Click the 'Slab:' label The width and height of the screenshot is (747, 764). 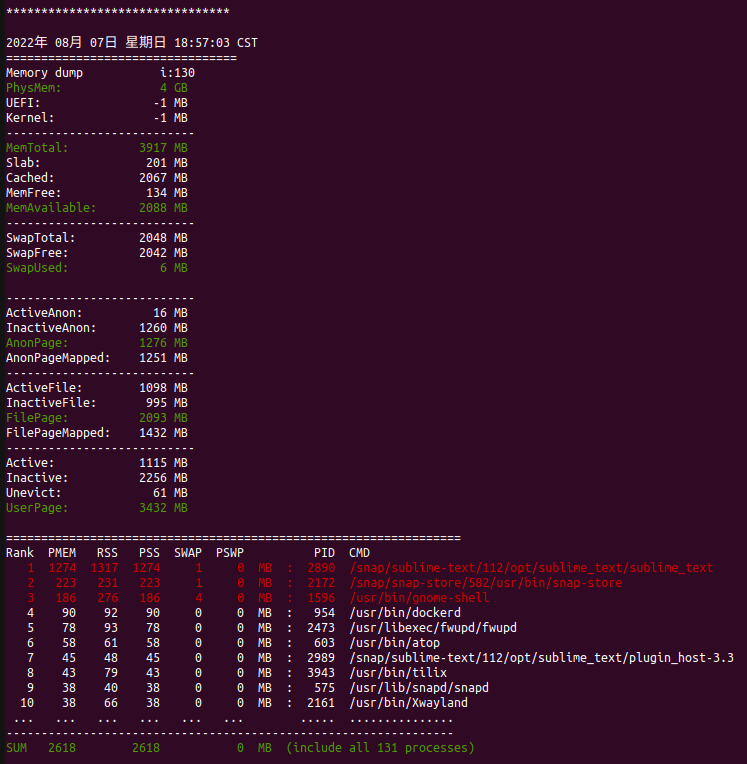click(x=23, y=163)
